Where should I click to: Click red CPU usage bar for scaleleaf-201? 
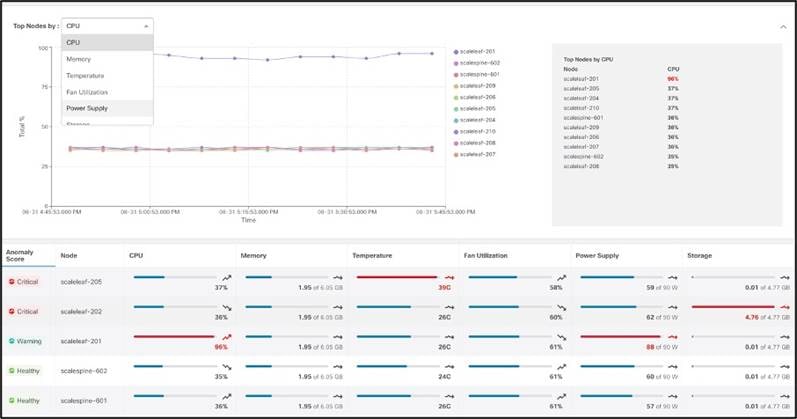click(x=174, y=337)
